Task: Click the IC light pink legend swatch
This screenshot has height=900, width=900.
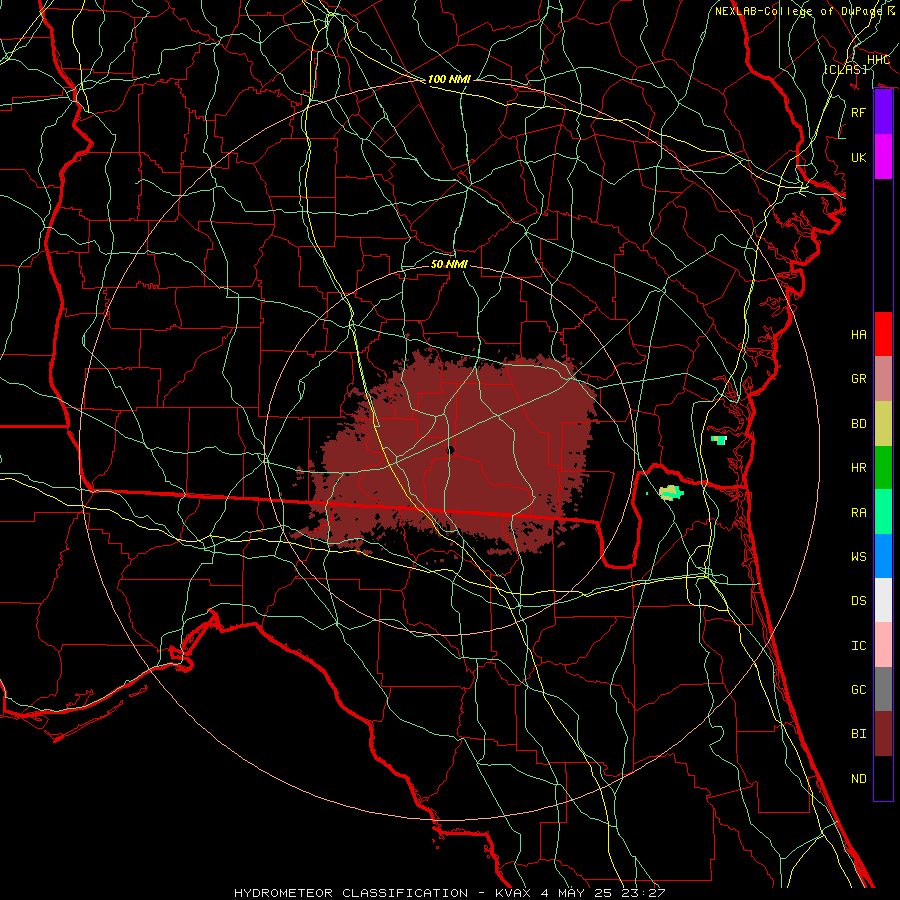Action: click(x=883, y=645)
